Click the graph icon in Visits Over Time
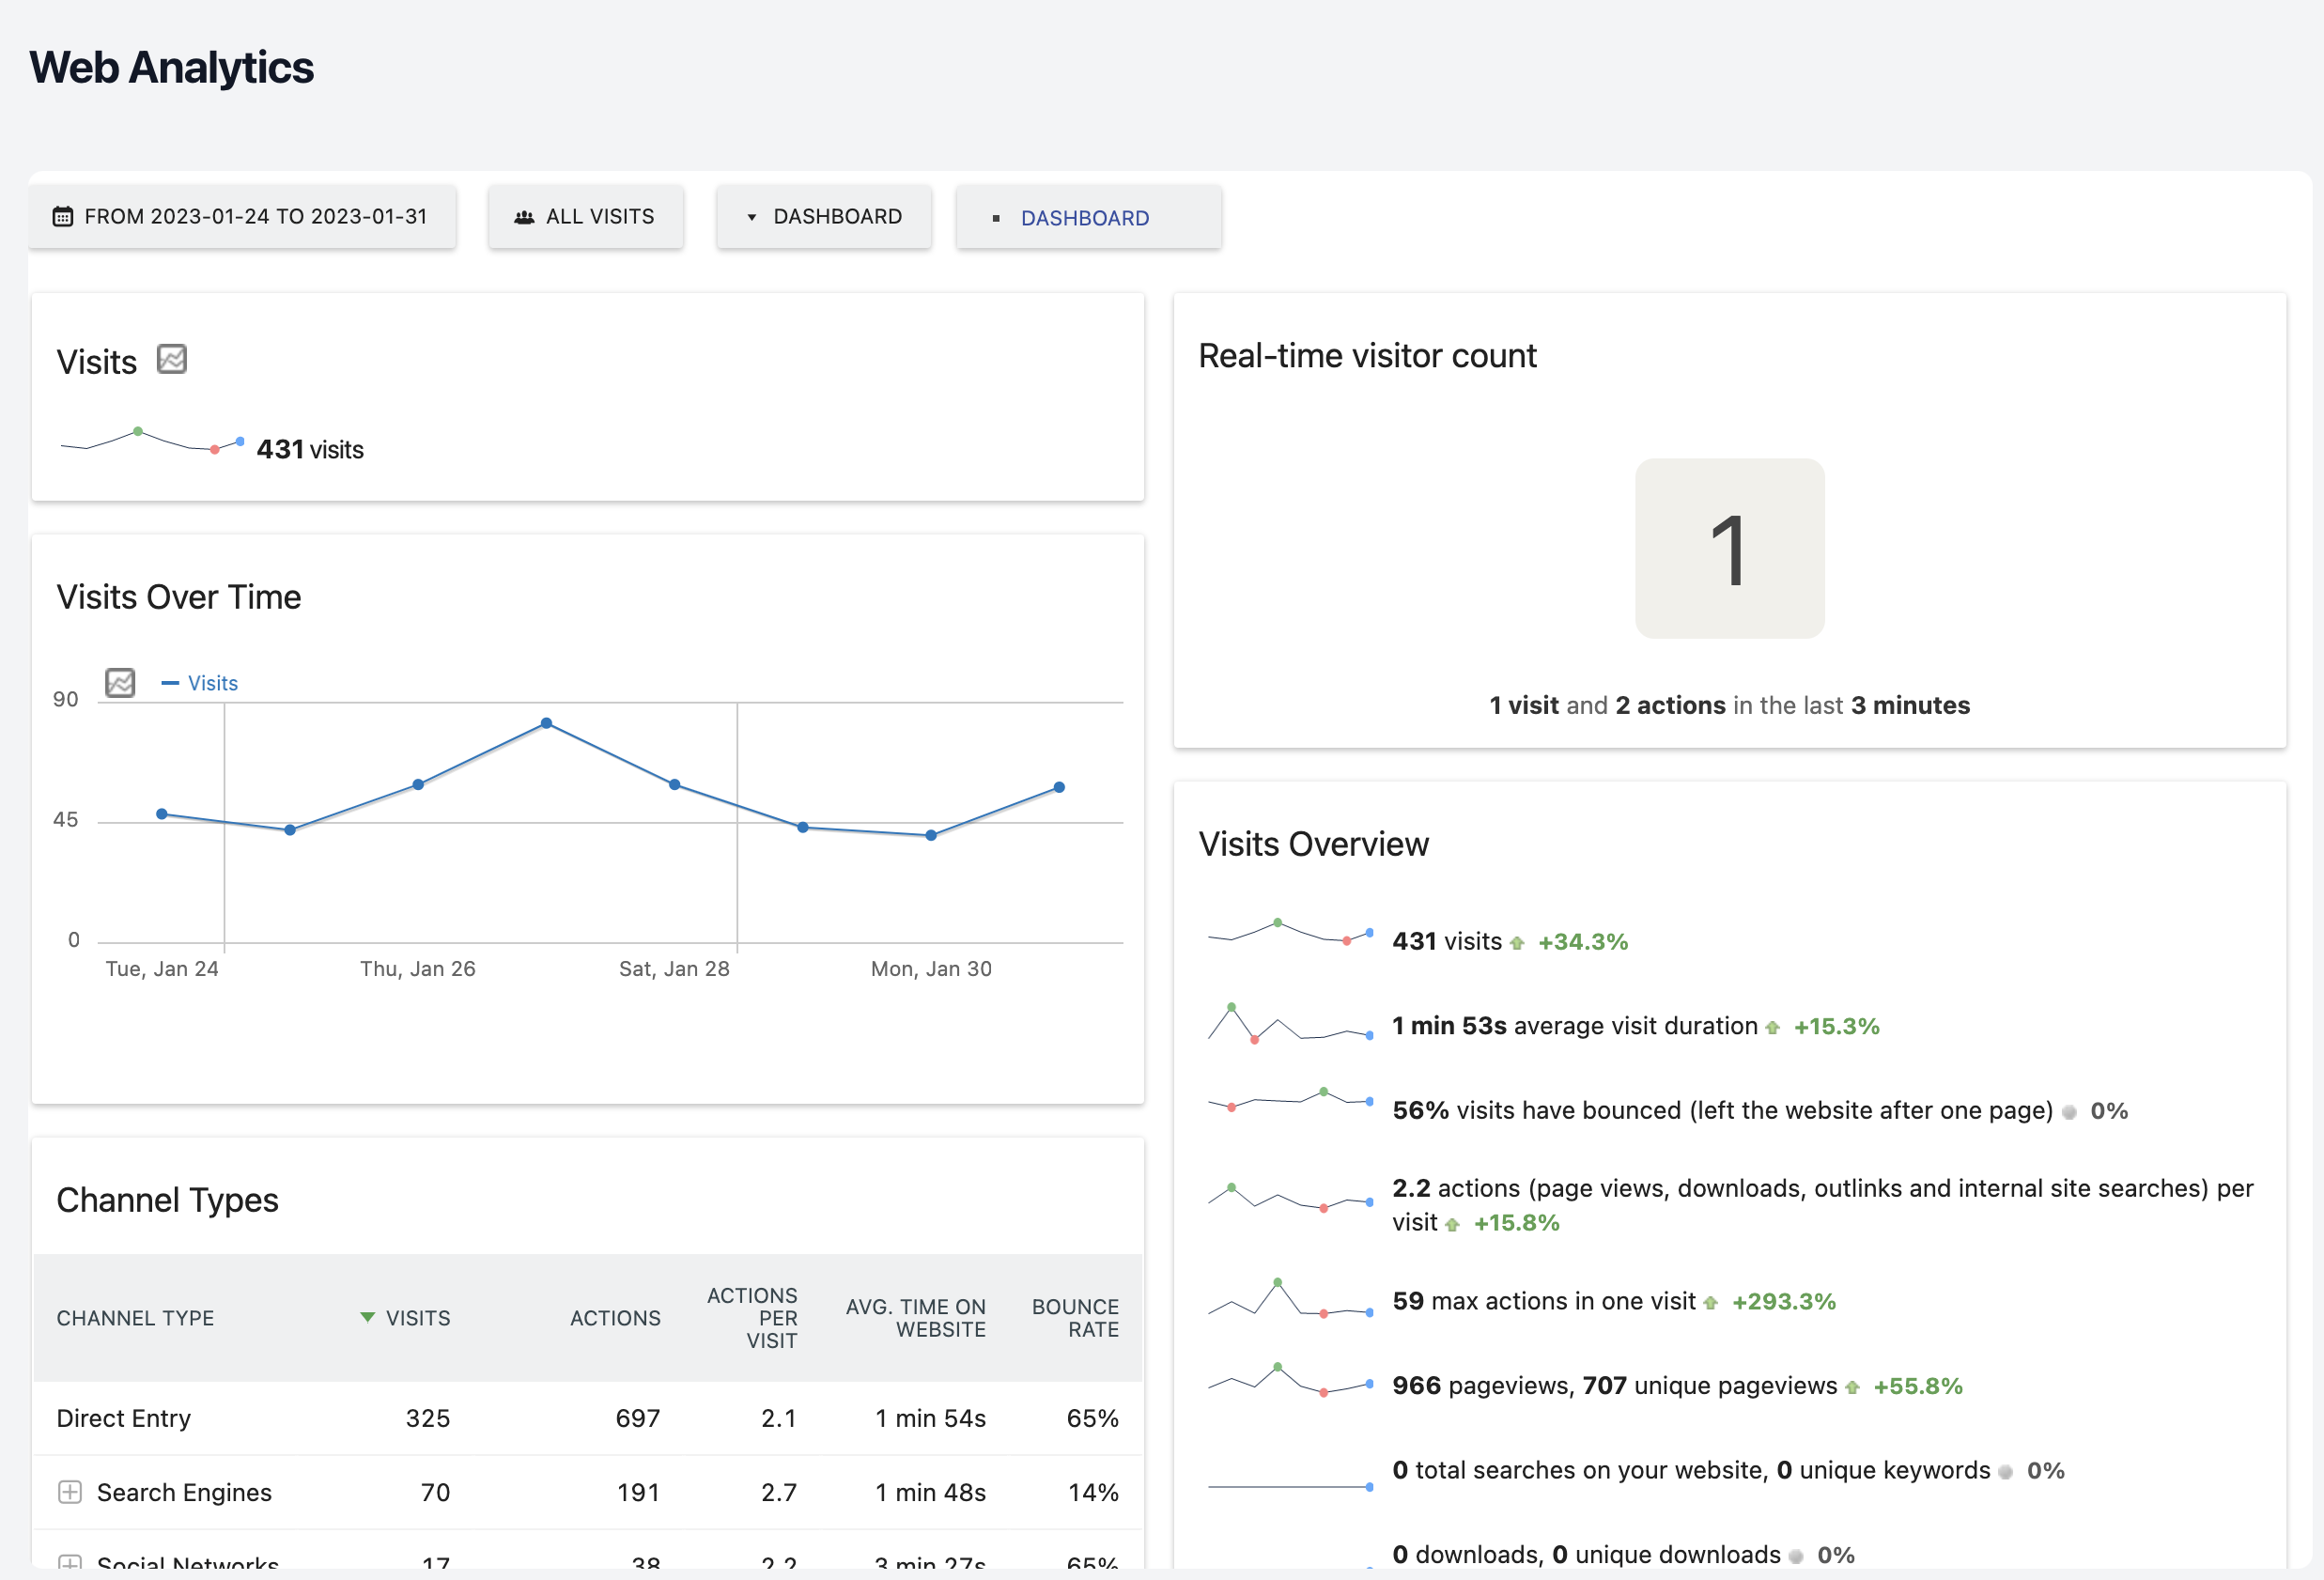This screenshot has width=2324, height=1580. point(120,683)
